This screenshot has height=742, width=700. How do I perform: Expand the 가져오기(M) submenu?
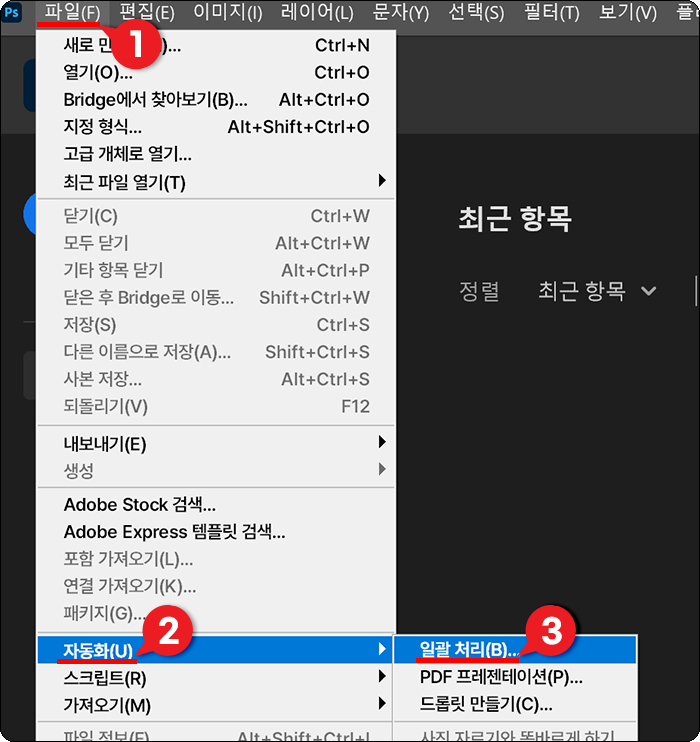pos(215,705)
